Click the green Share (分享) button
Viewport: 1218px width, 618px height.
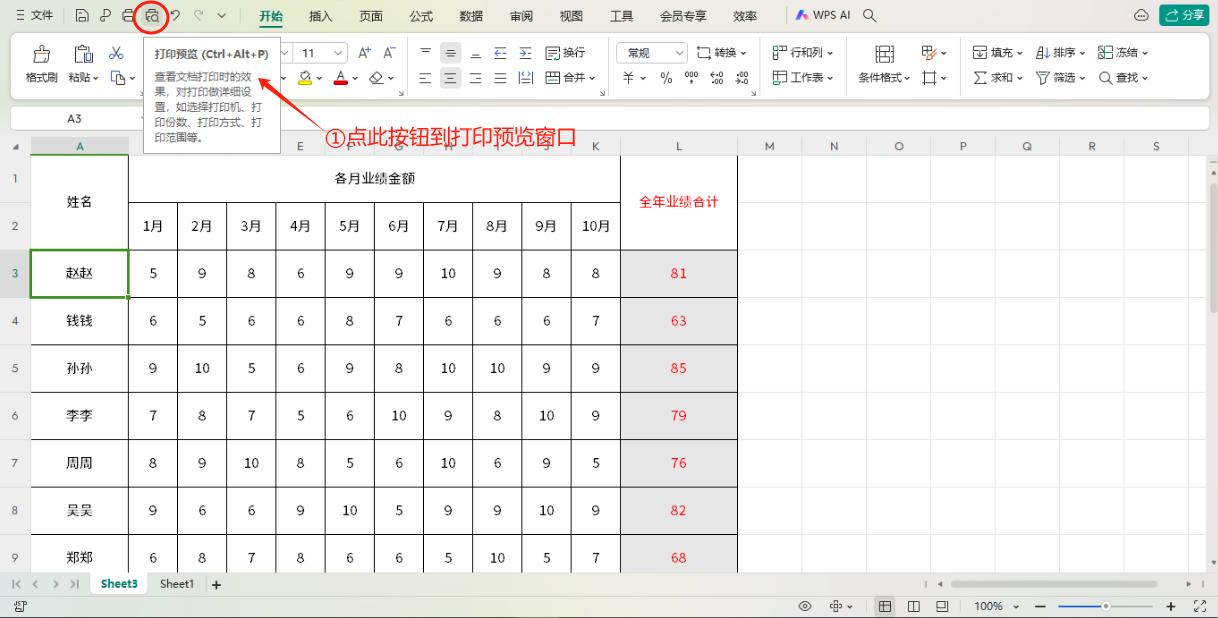(1184, 16)
